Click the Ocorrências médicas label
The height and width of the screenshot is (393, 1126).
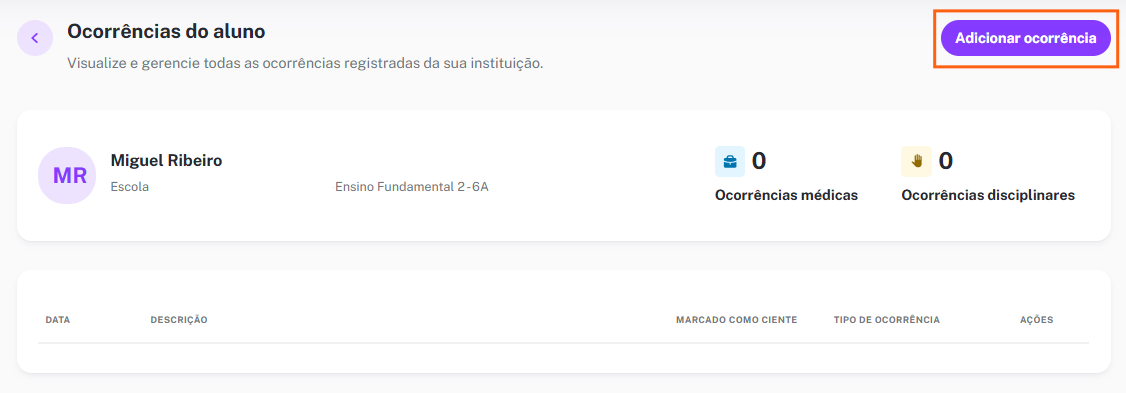(786, 195)
